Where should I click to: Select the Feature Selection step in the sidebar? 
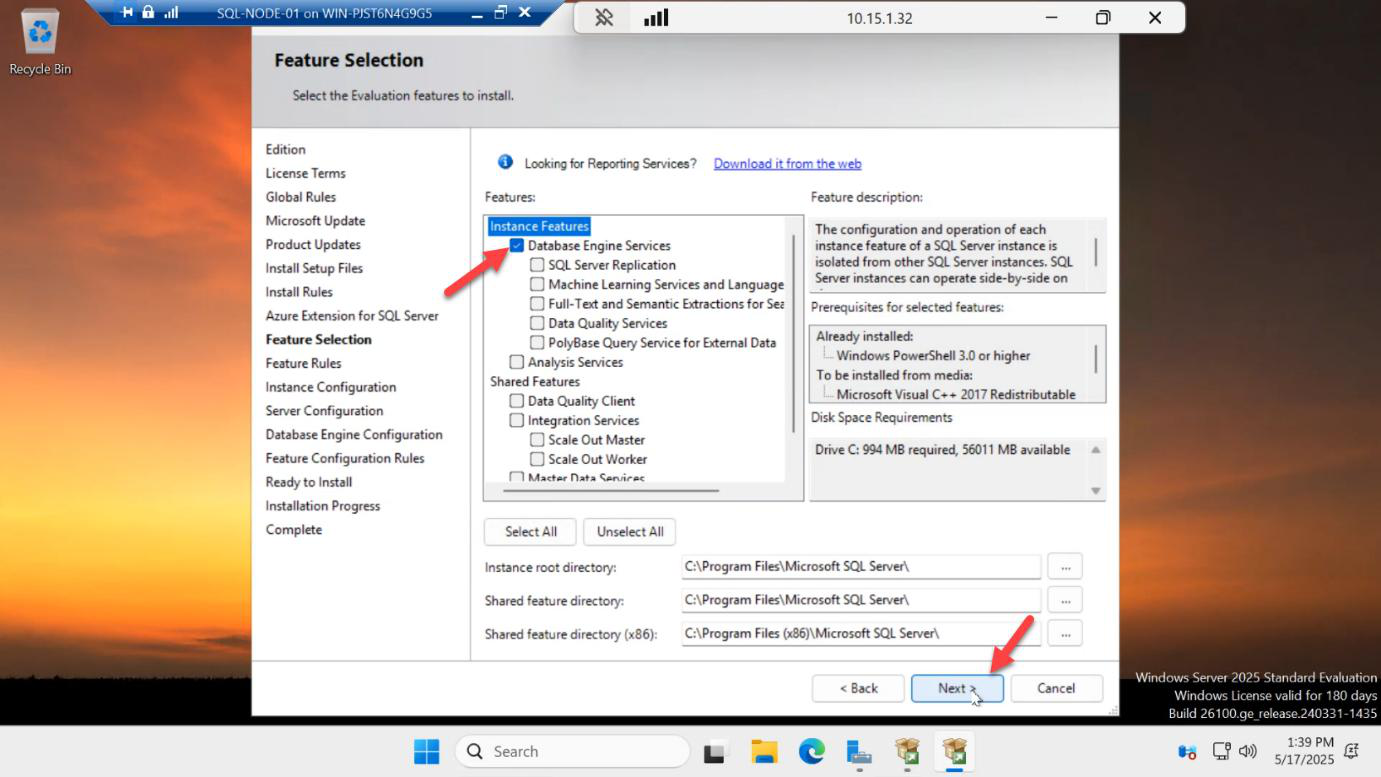coord(318,339)
